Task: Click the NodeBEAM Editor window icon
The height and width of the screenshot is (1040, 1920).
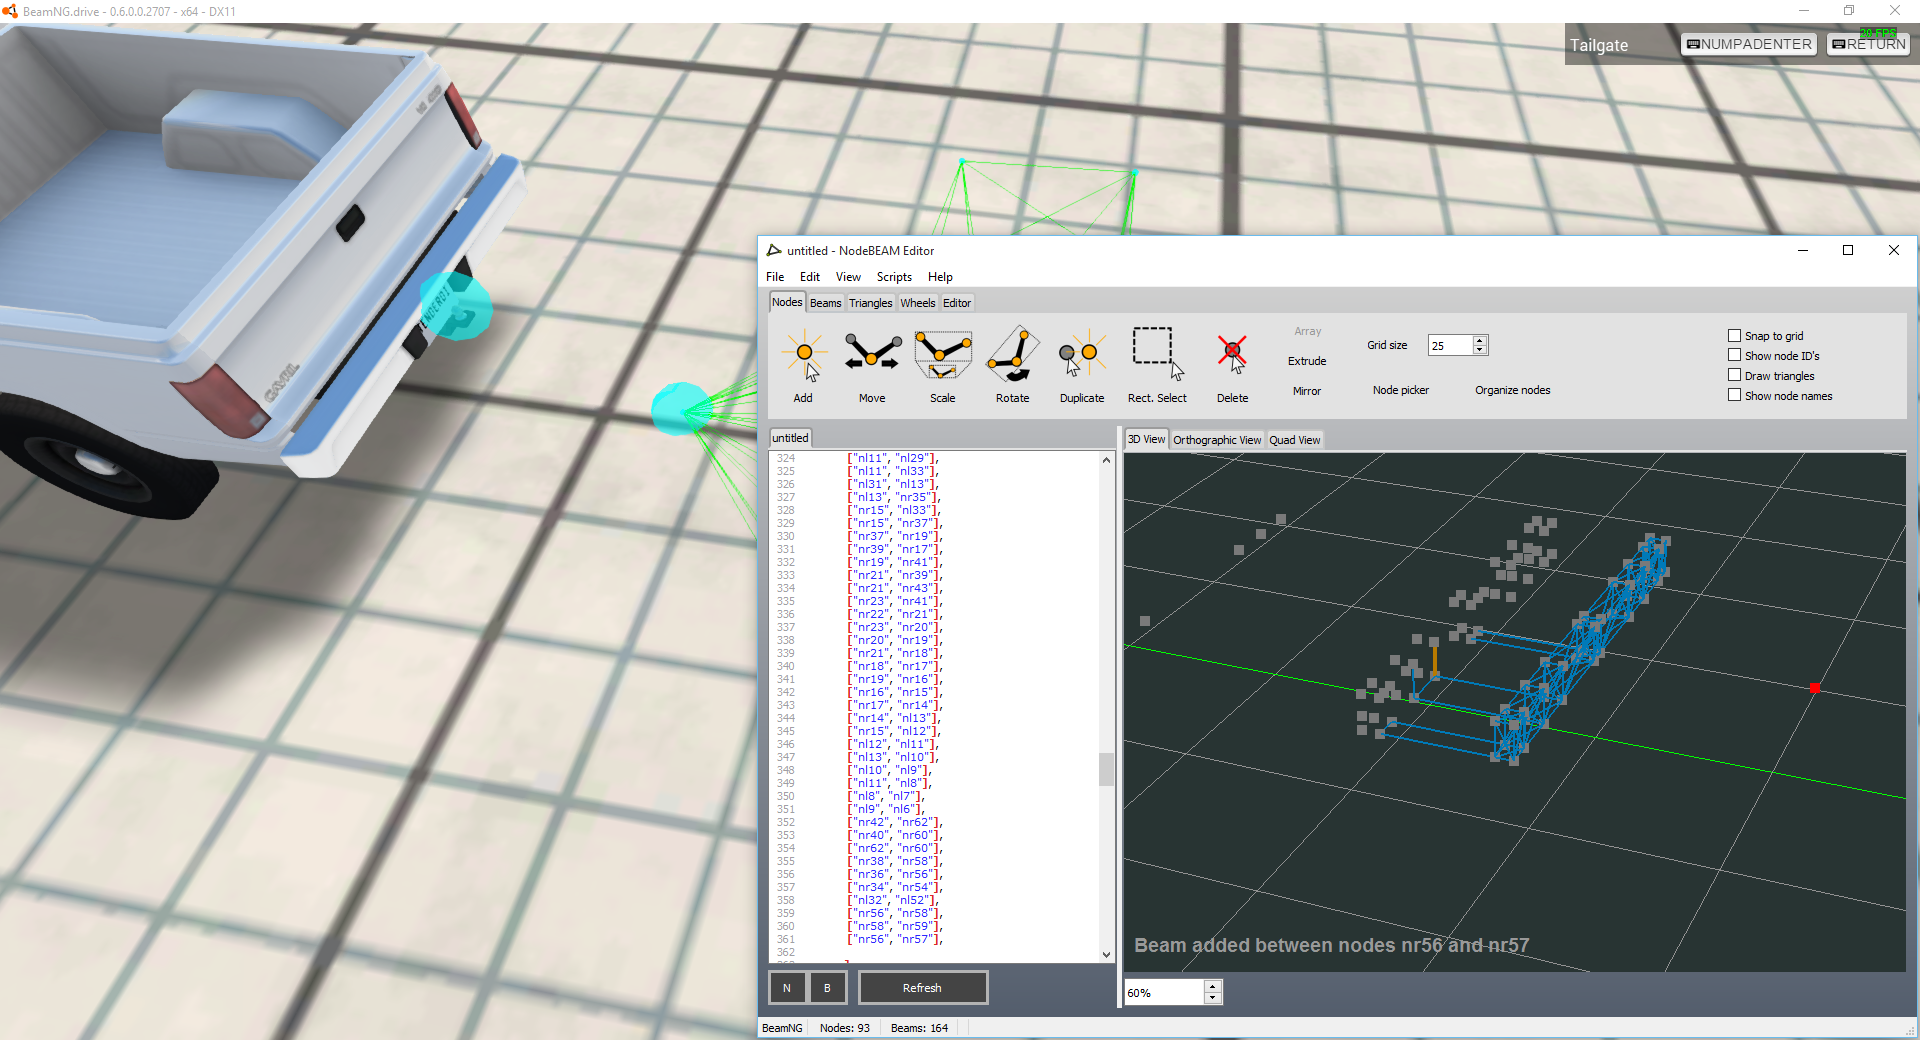Action: [774, 250]
